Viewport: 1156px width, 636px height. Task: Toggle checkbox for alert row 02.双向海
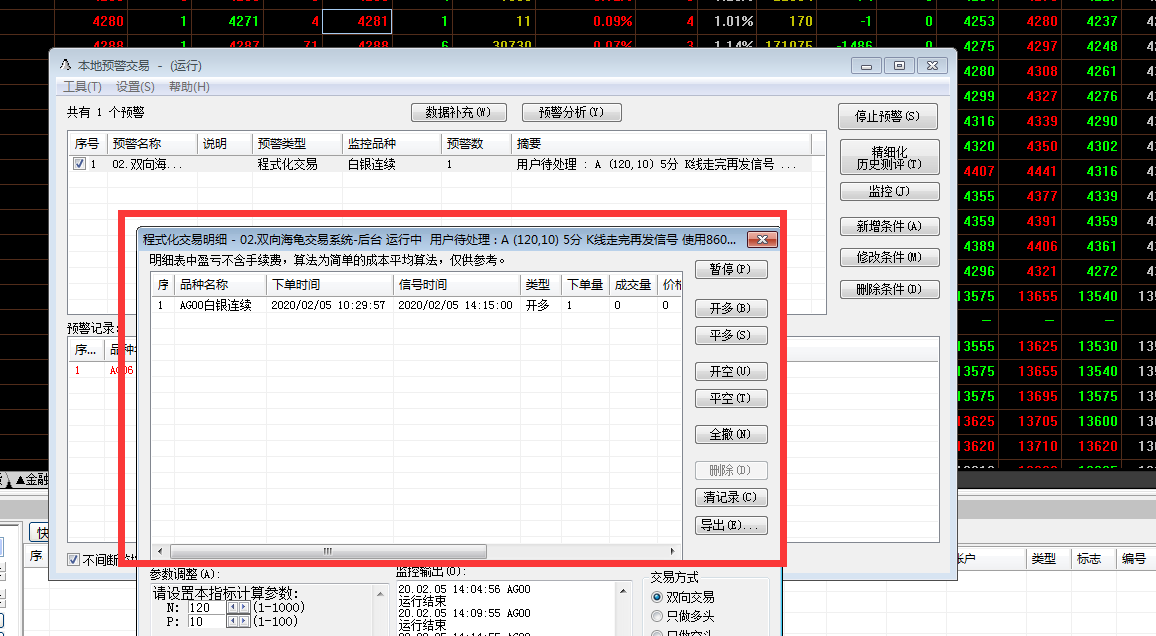pyautogui.click(x=80, y=164)
